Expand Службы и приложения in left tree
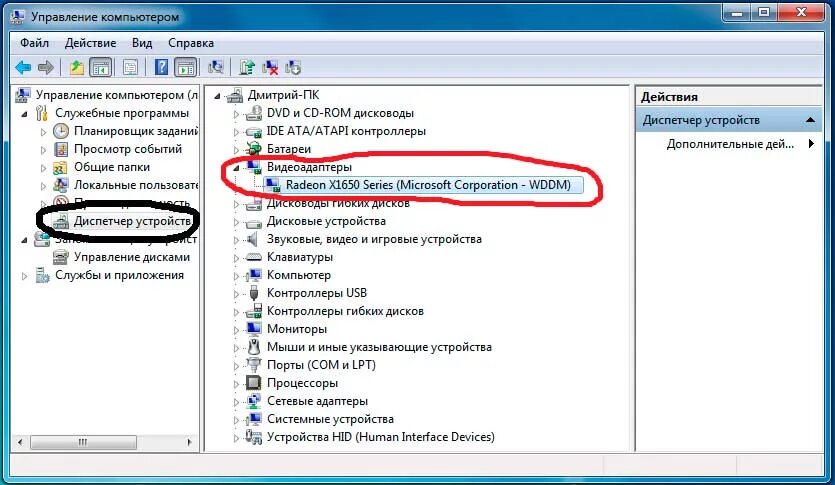835x485 pixels. 24,276
